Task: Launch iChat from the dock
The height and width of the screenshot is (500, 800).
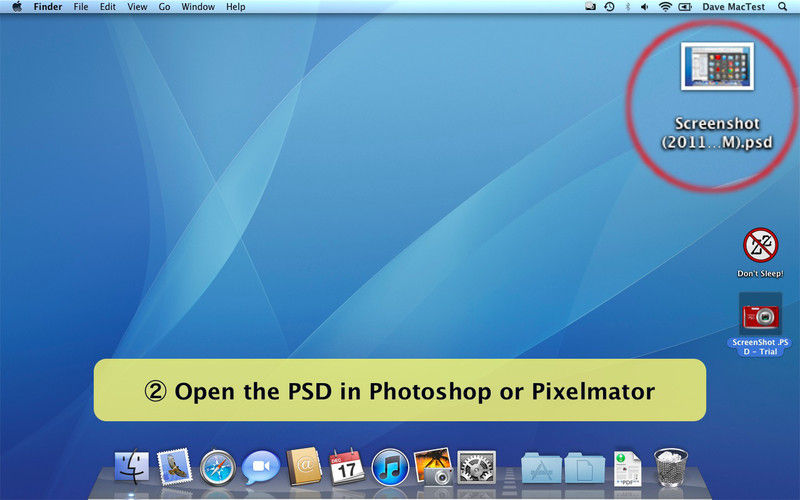Action: click(260, 467)
